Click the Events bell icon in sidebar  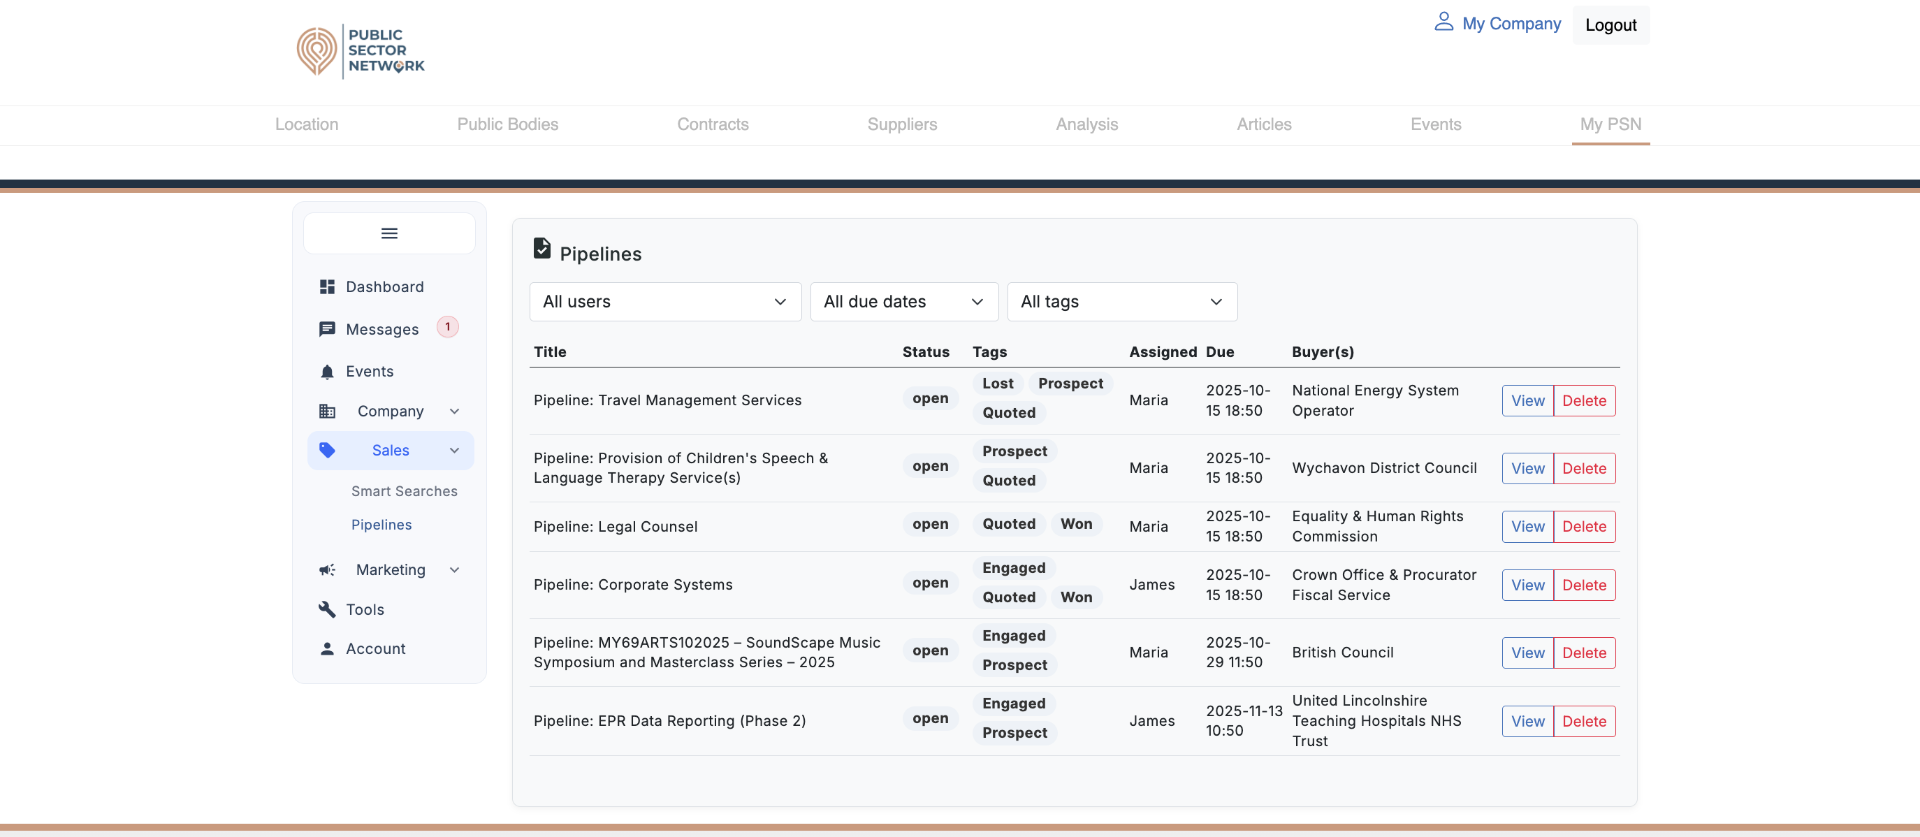pos(327,372)
